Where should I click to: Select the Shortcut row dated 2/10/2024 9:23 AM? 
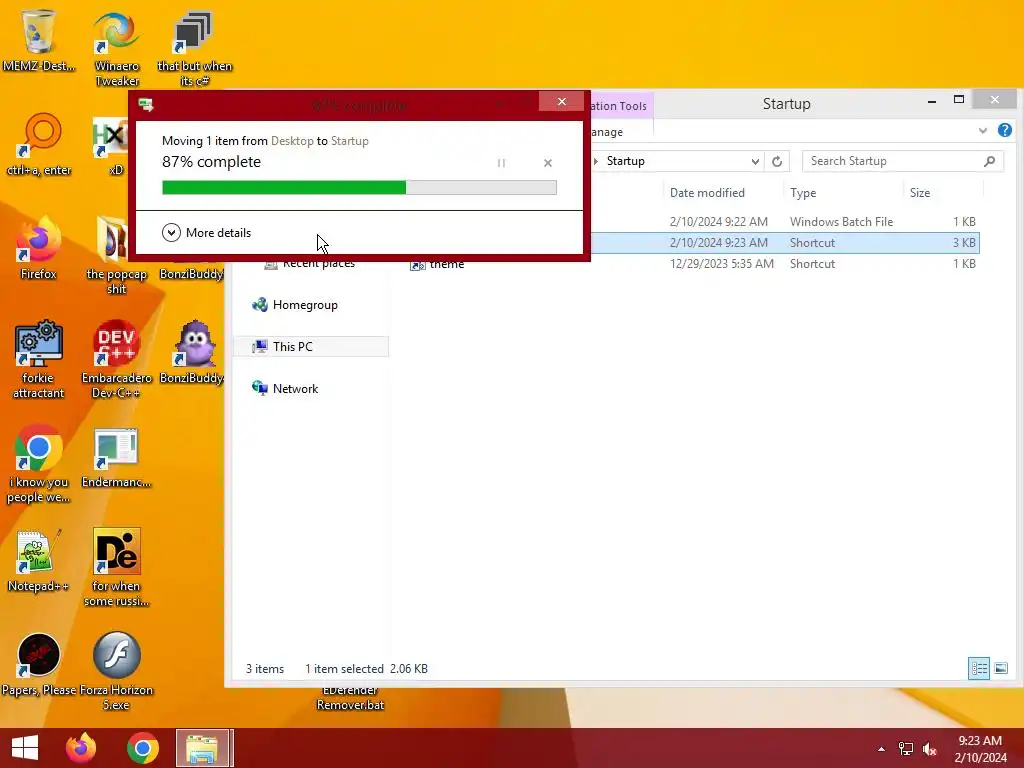tap(784, 243)
